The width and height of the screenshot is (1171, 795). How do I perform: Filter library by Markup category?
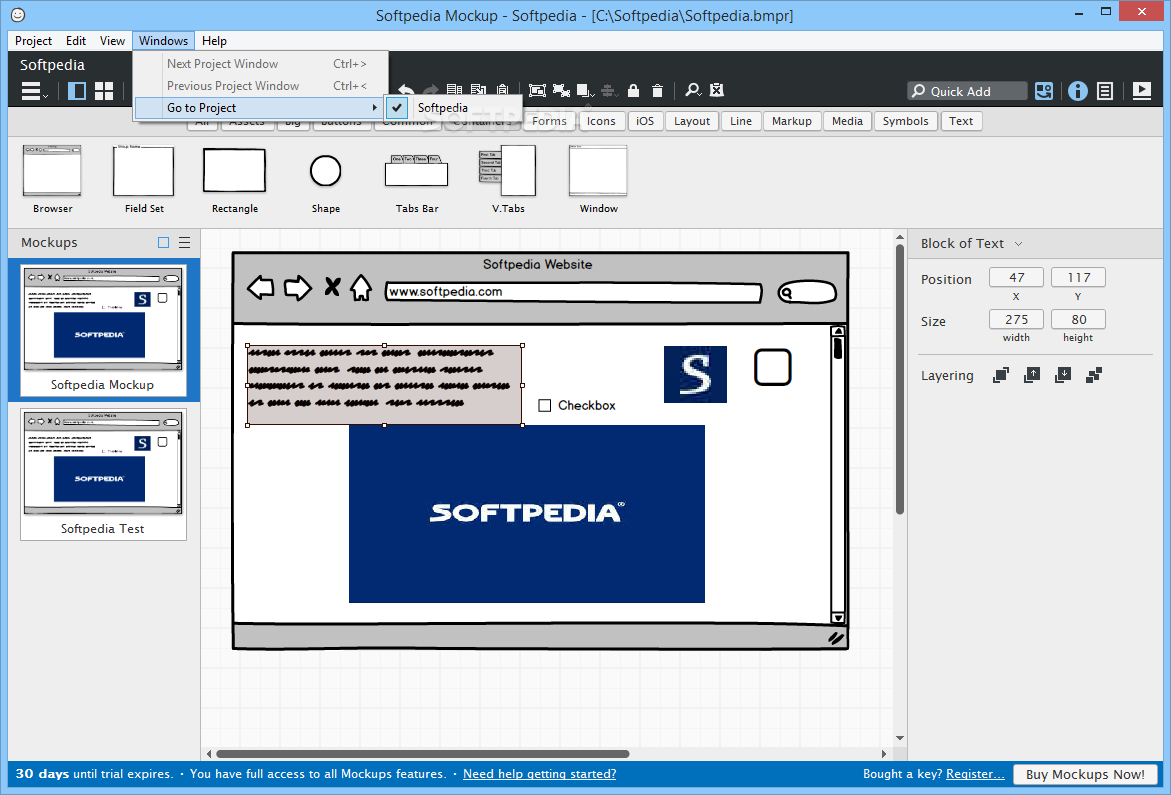tap(792, 121)
